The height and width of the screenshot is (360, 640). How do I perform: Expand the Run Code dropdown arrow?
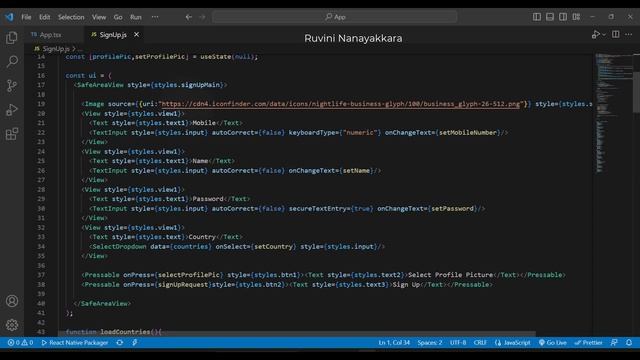[604, 35]
